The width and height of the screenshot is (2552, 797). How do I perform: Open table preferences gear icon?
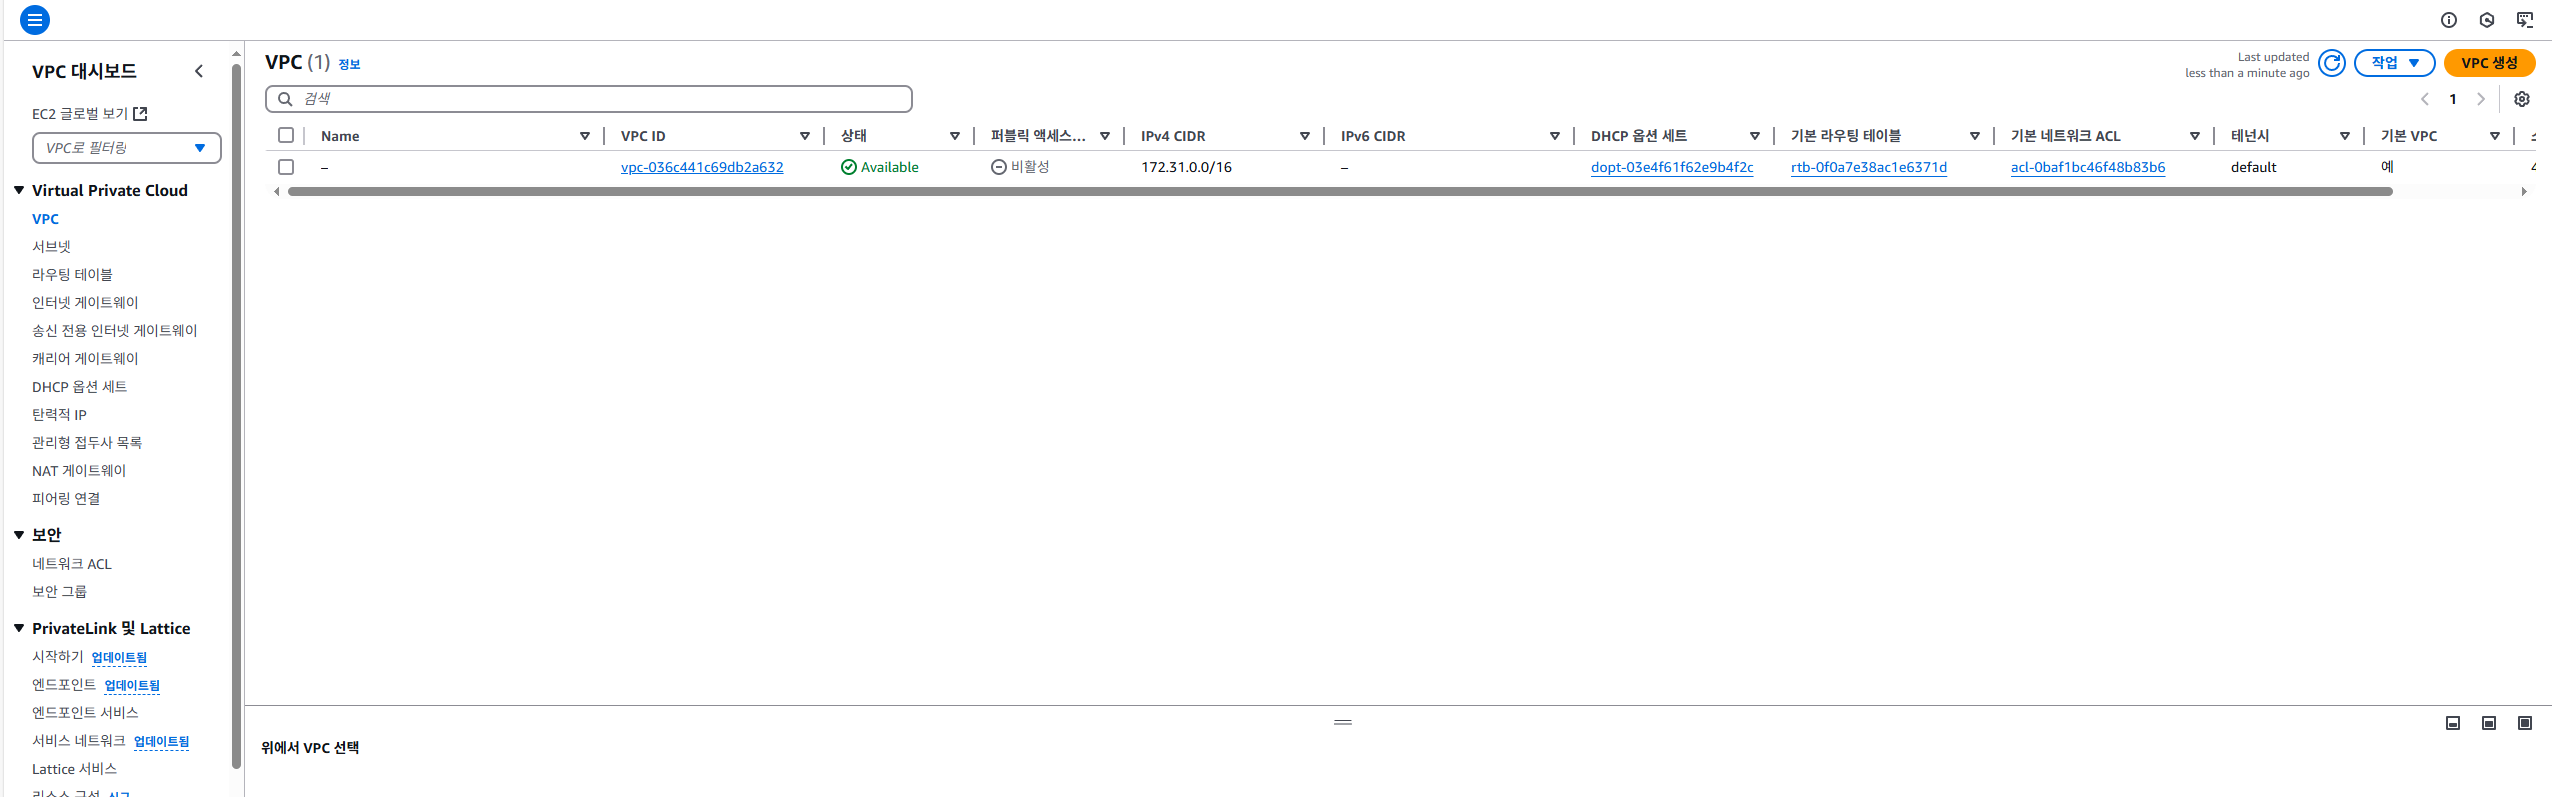click(2521, 99)
